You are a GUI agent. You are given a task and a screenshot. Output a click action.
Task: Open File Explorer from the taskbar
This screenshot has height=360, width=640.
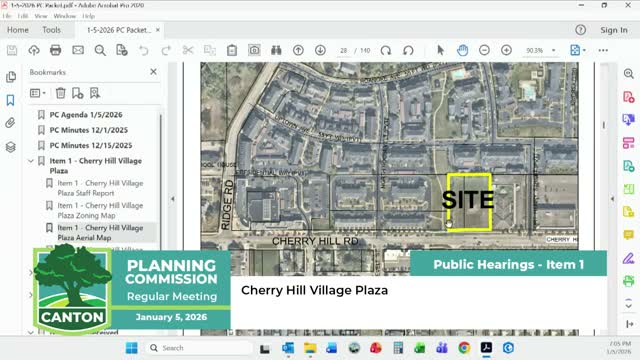click(310, 348)
